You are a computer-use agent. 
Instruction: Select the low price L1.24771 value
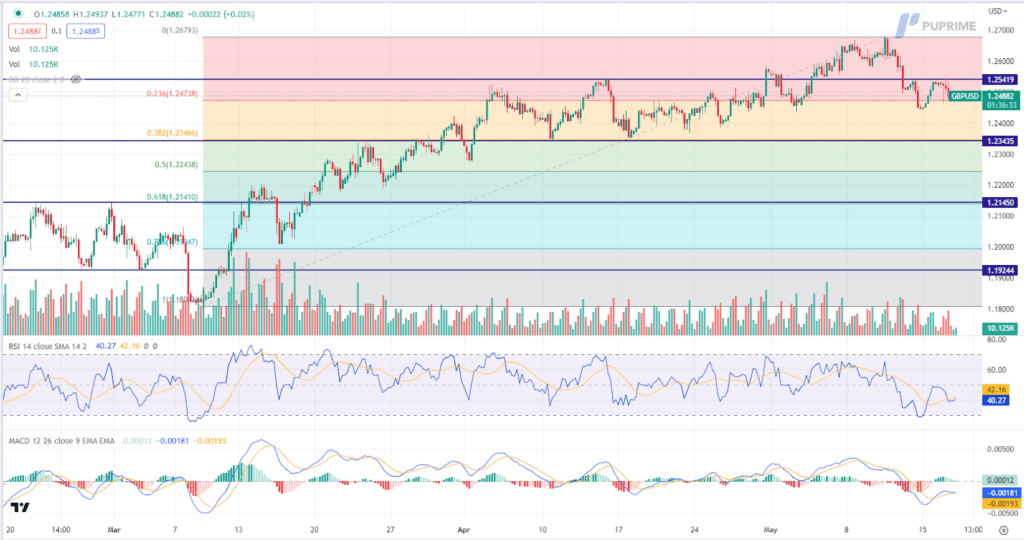click(x=128, y=14)
